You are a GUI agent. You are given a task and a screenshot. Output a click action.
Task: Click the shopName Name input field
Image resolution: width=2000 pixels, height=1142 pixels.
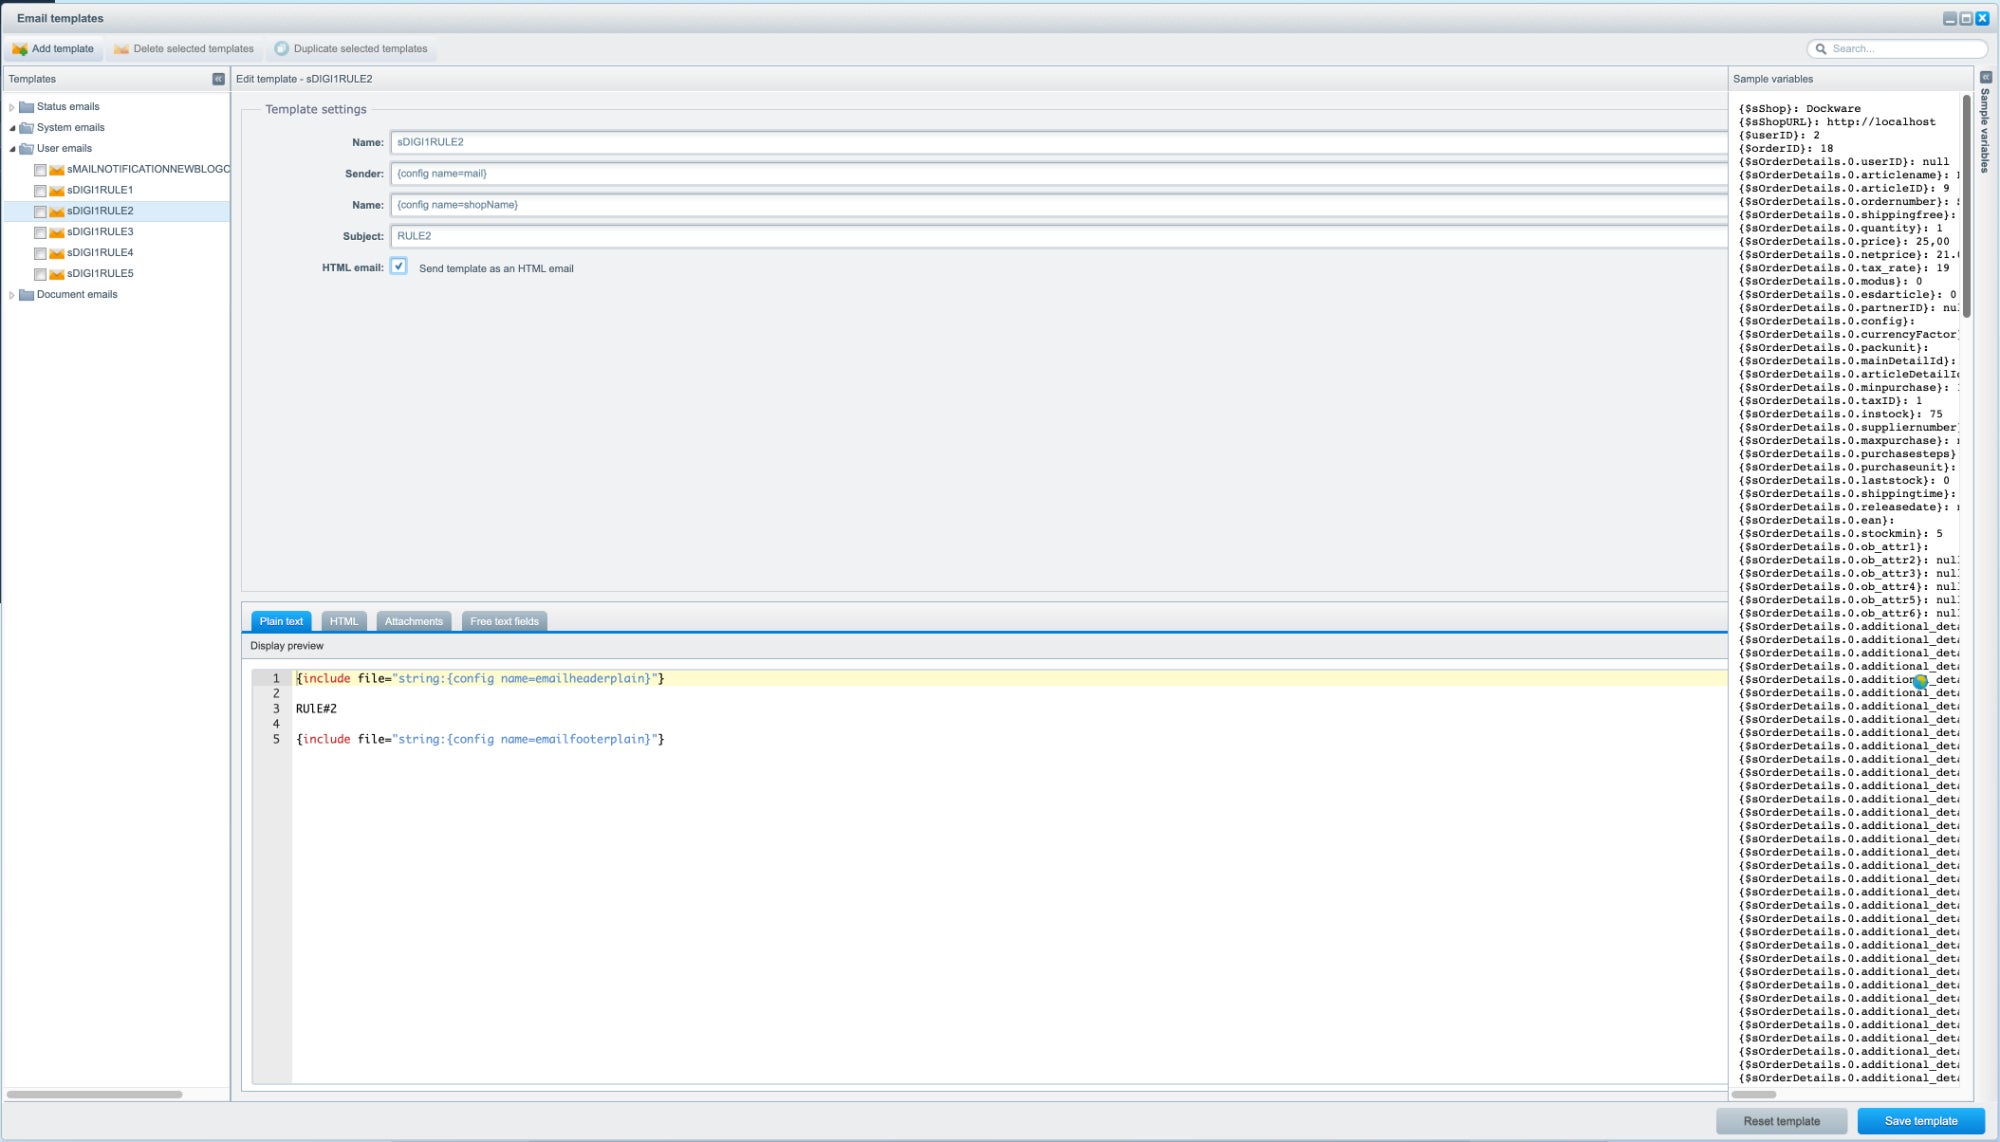pyautogui.click(x=1059, y=205)
